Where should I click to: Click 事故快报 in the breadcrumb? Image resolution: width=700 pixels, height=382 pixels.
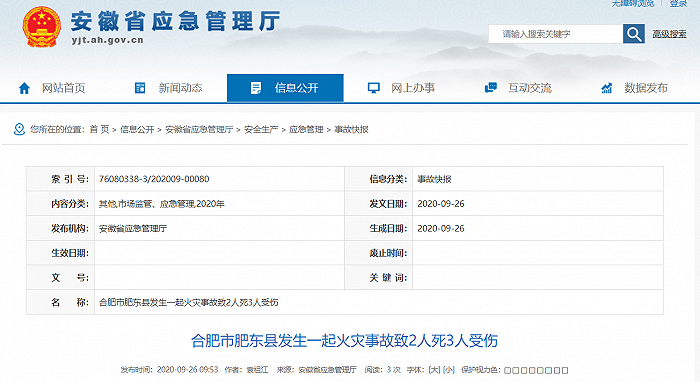(x=351, y=129)
